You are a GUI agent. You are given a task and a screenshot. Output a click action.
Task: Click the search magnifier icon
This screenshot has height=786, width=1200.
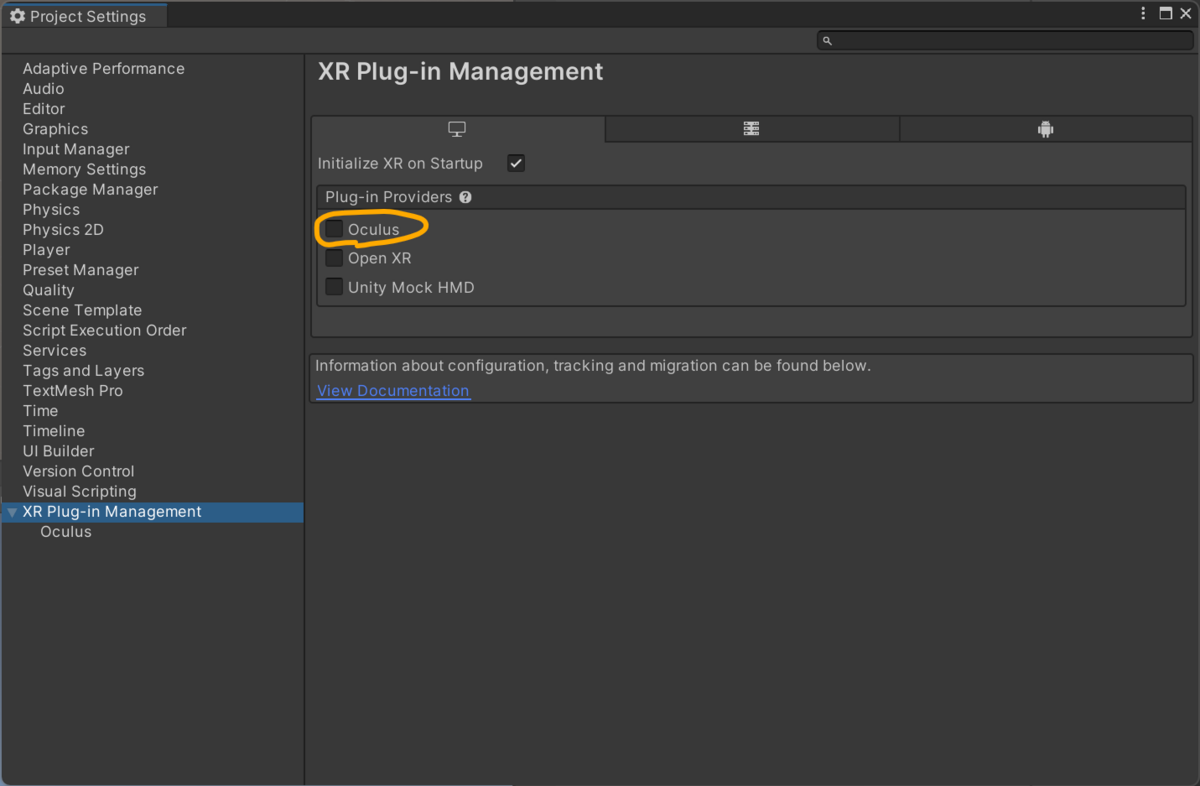[827, 41]
